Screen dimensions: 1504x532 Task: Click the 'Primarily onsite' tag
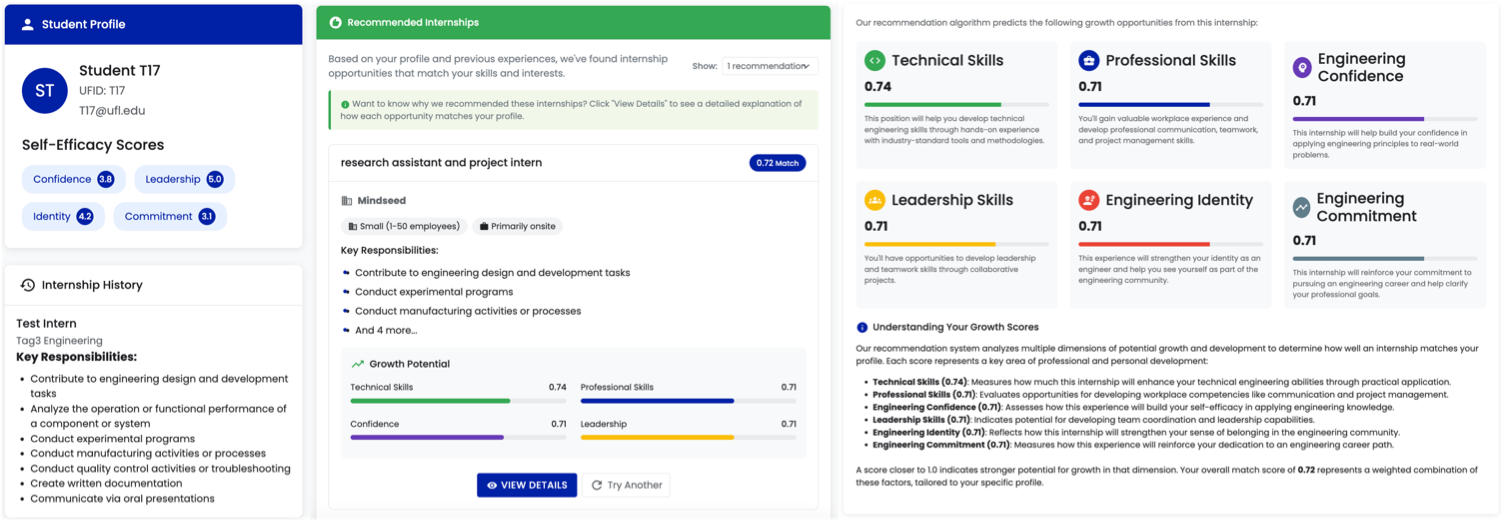517,227
